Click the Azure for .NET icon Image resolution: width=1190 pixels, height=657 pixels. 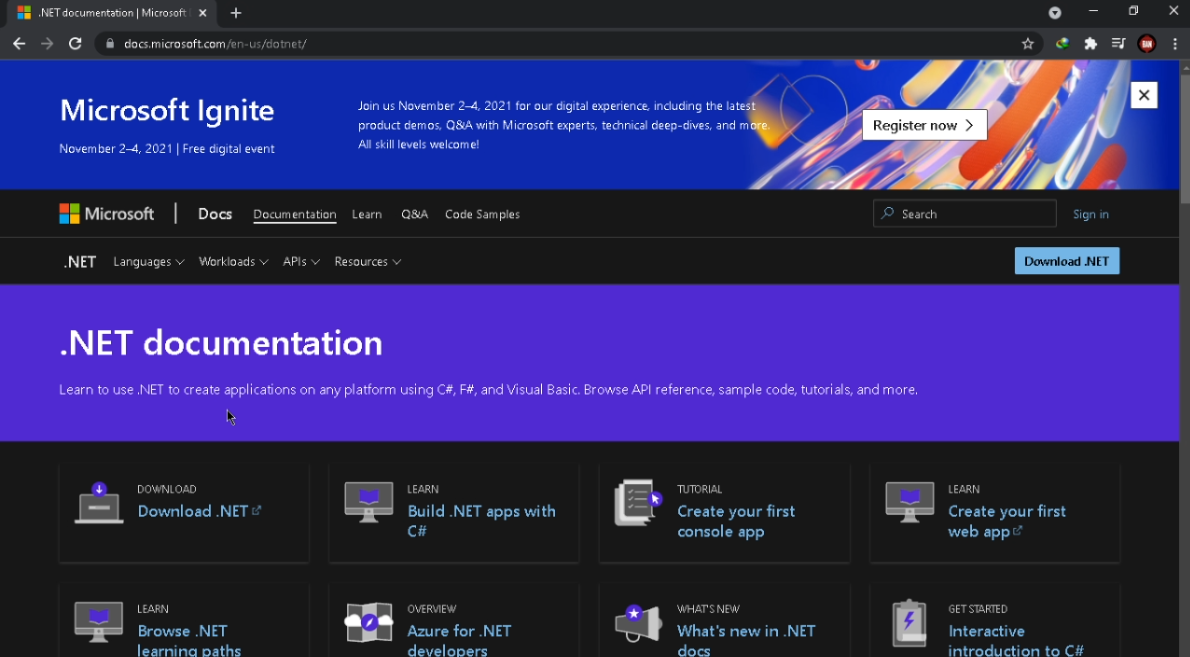(369, 622)
